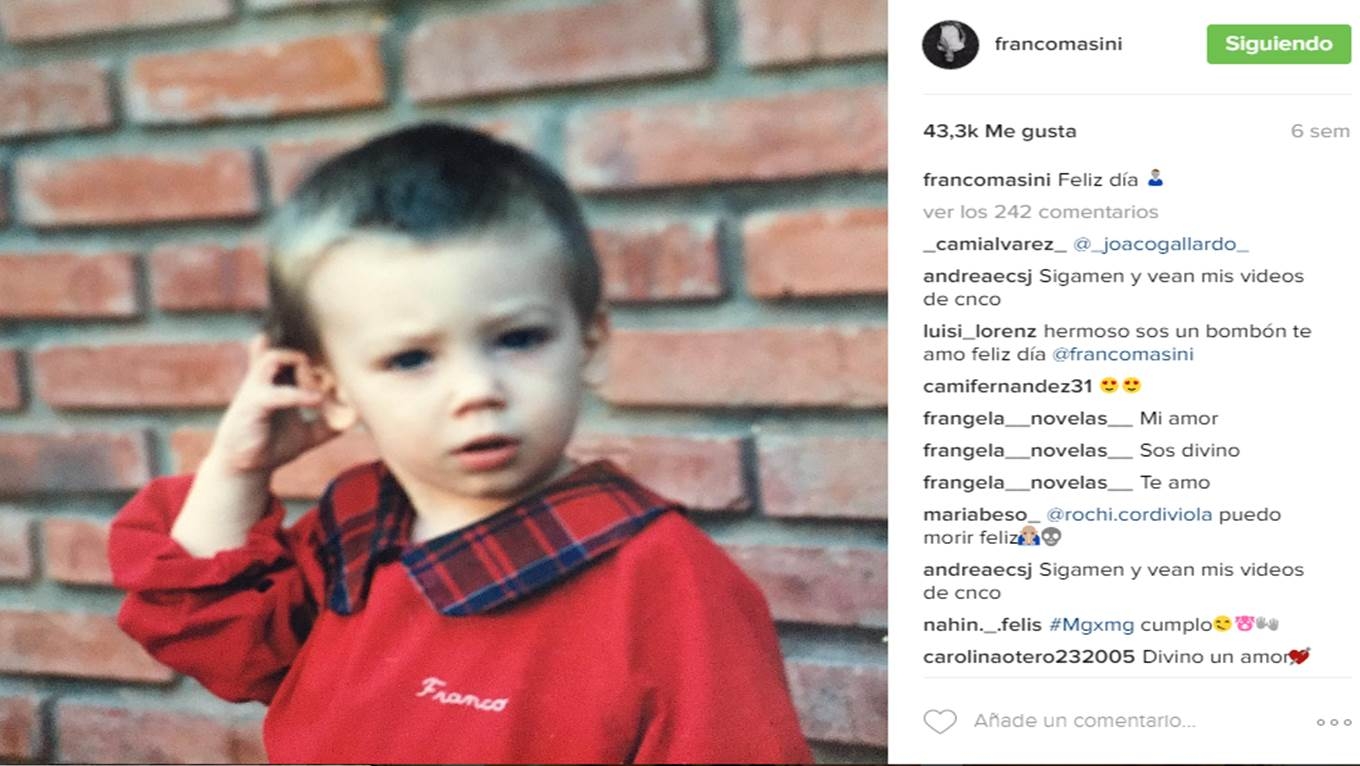The height and width of the screenshot is (766, 1360).
Task: Visit commenter _camialvarez_ profile
Action: click(994, 244)
